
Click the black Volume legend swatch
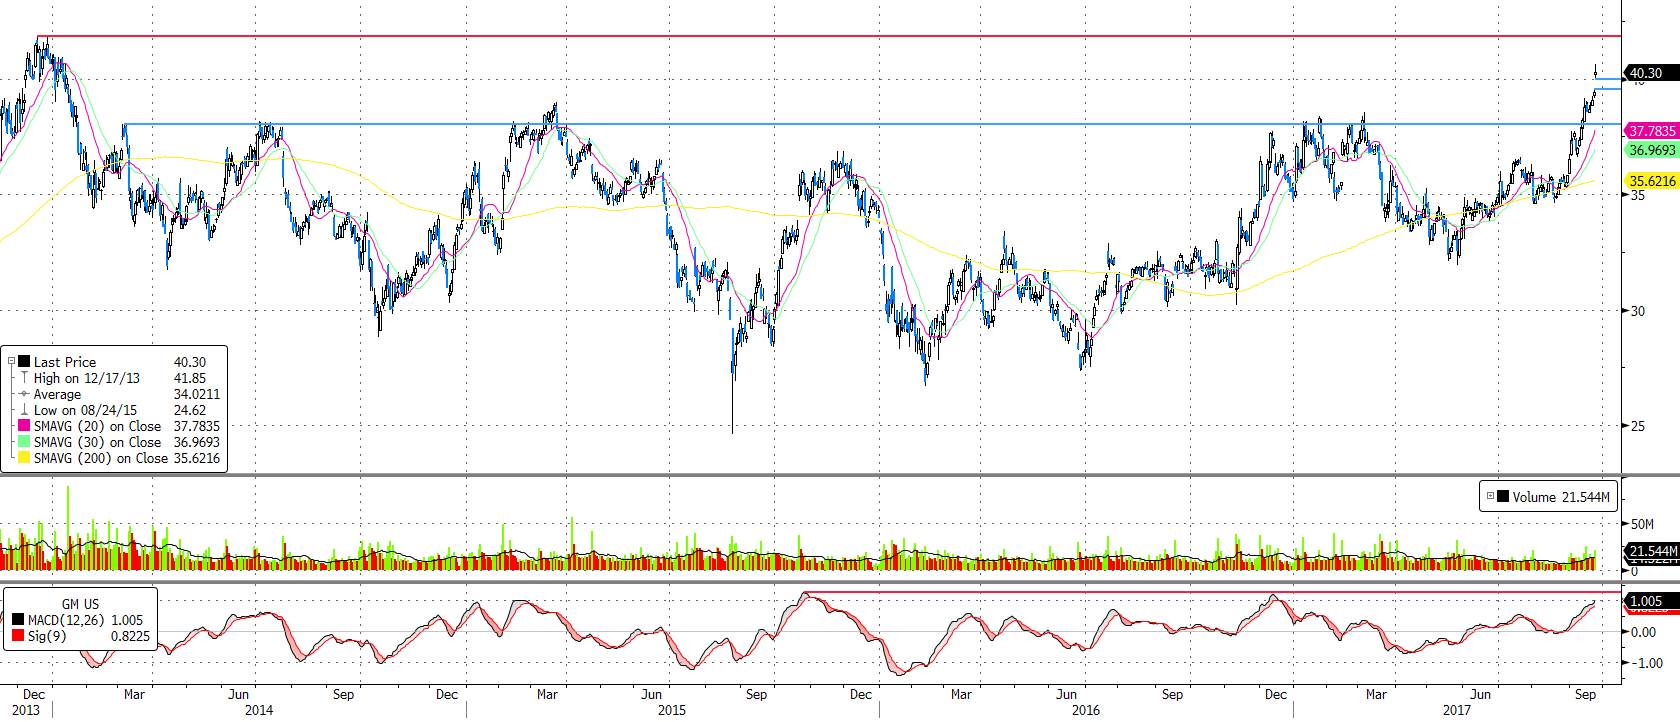click(x=1503, y=496)
